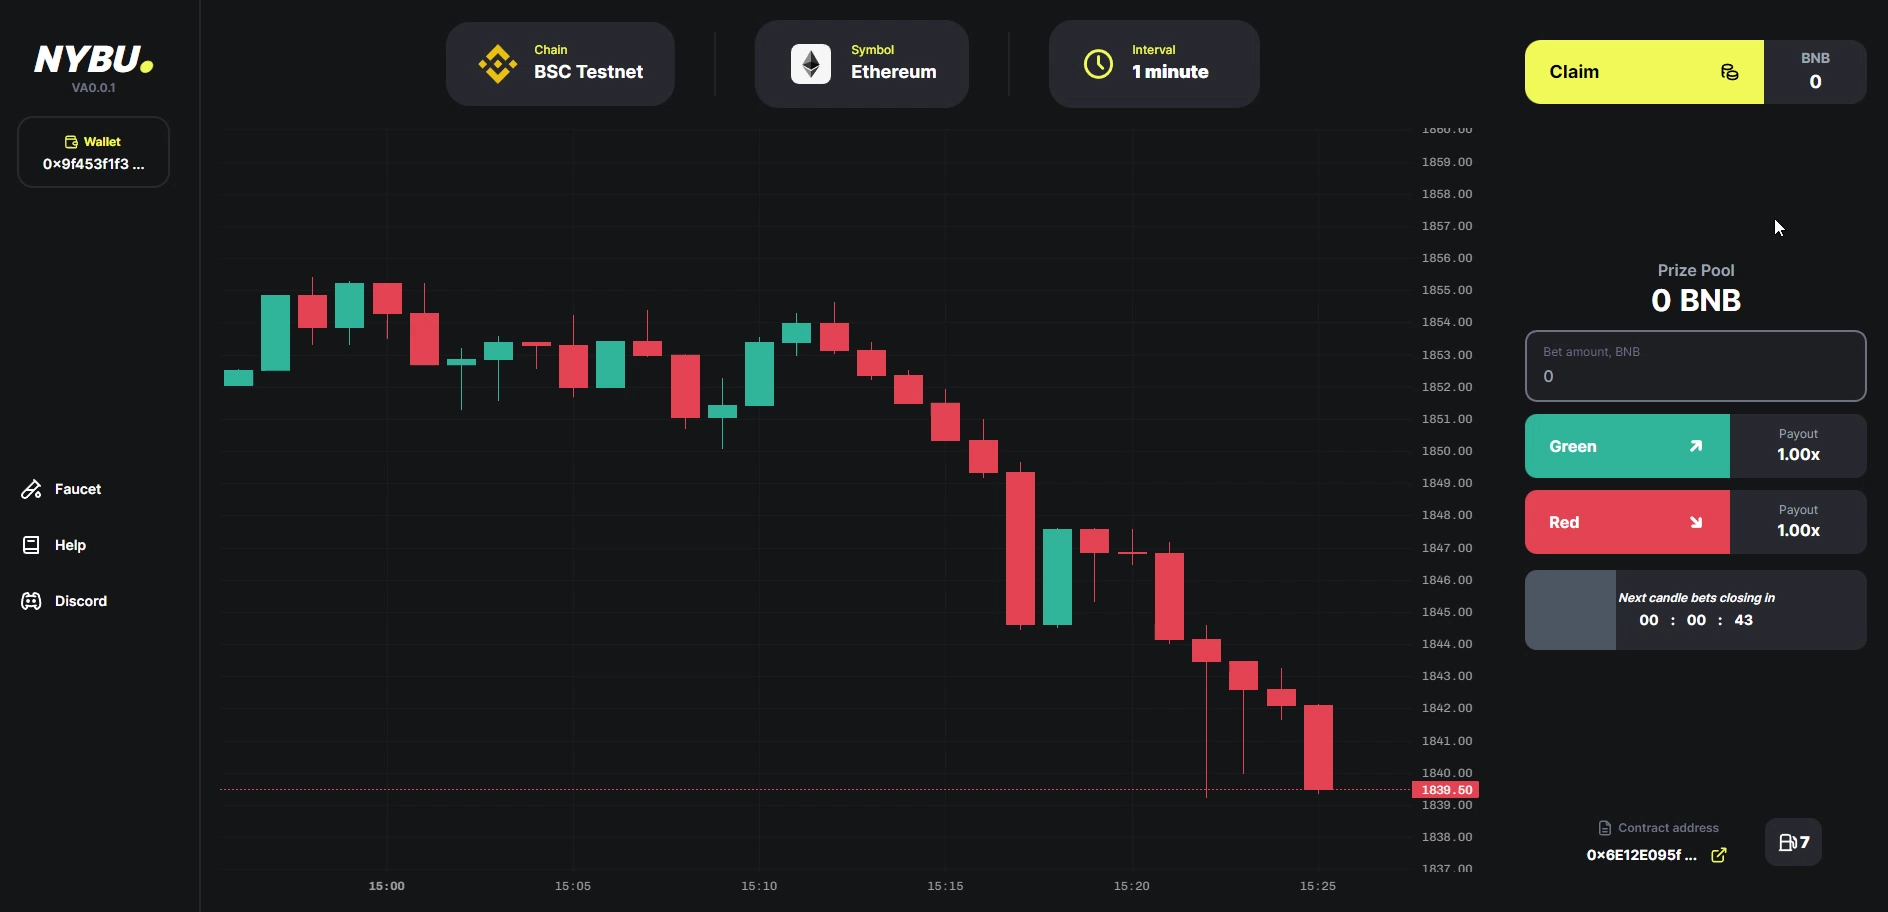This screenshot has width=1888, height=912.
Task: Click the NYBU logo
Action: coord(93,61)
